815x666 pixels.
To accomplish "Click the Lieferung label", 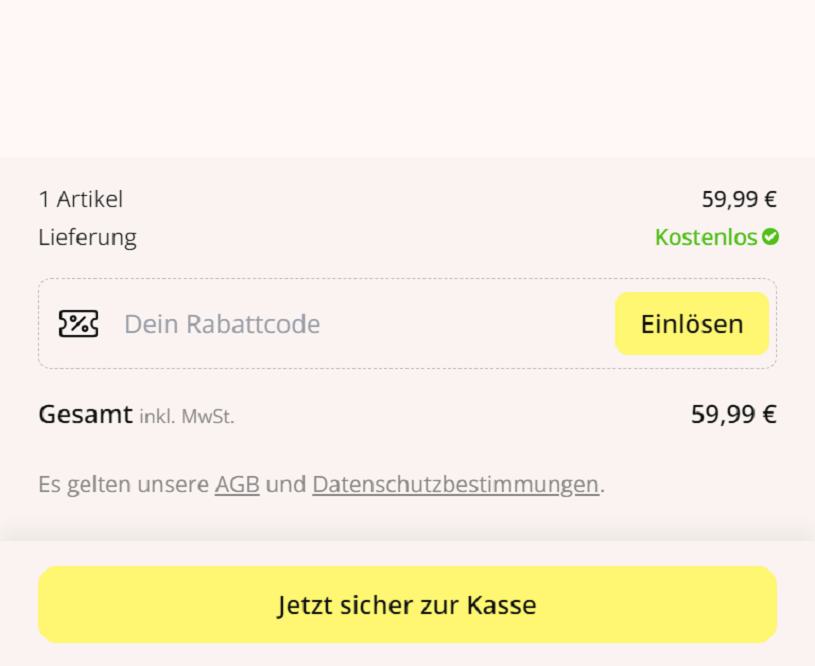I will coord(87,238).
